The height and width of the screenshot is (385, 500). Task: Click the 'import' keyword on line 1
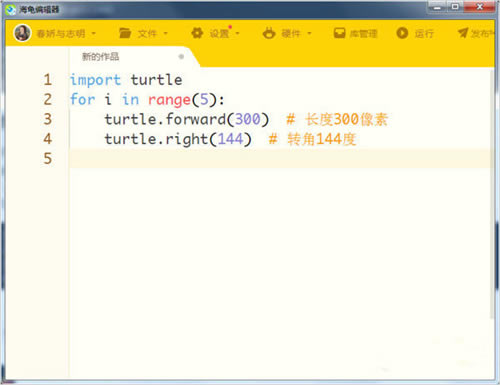tap(95, 80)
